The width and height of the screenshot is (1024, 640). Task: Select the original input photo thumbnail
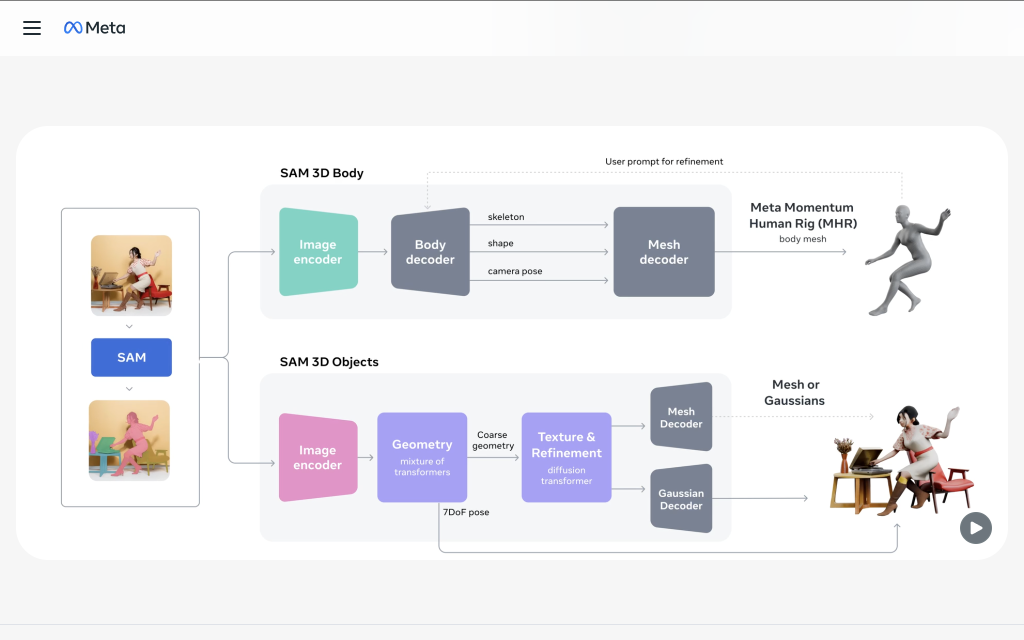coord(131,275)
